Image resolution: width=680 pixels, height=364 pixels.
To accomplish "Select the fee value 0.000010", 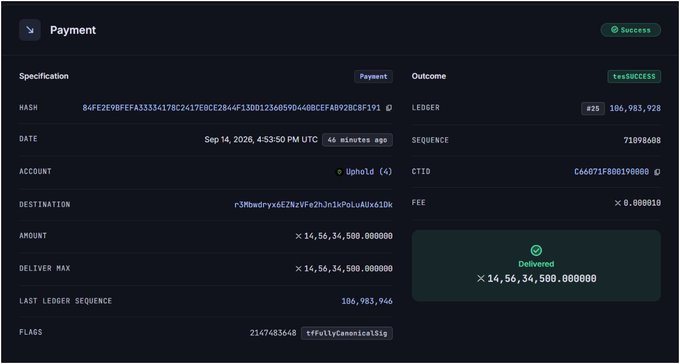I will [642, 203].
